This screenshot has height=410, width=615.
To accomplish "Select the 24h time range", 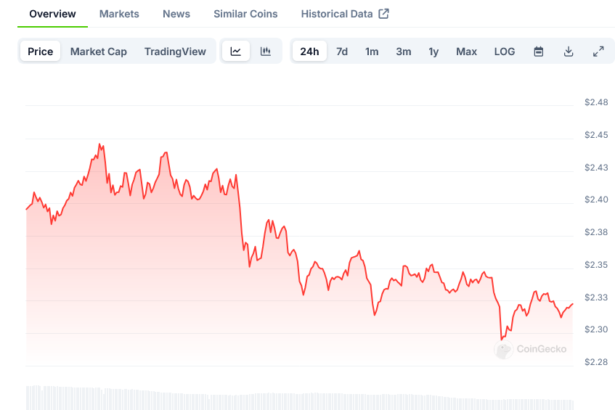I will (x=310, y=51).
